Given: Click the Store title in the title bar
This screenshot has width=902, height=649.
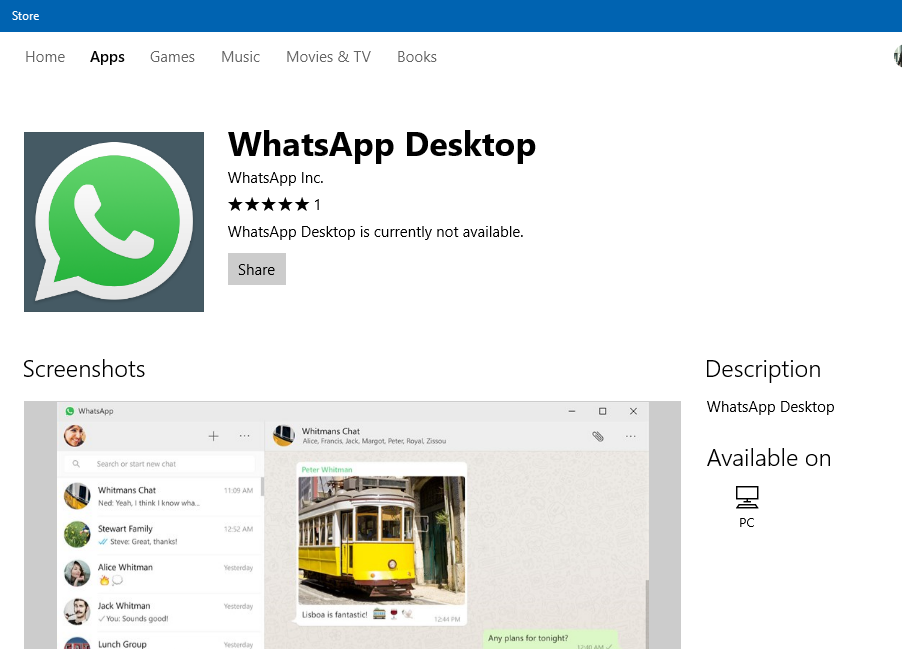Looking at the screenshot, I should coord(25,16).
